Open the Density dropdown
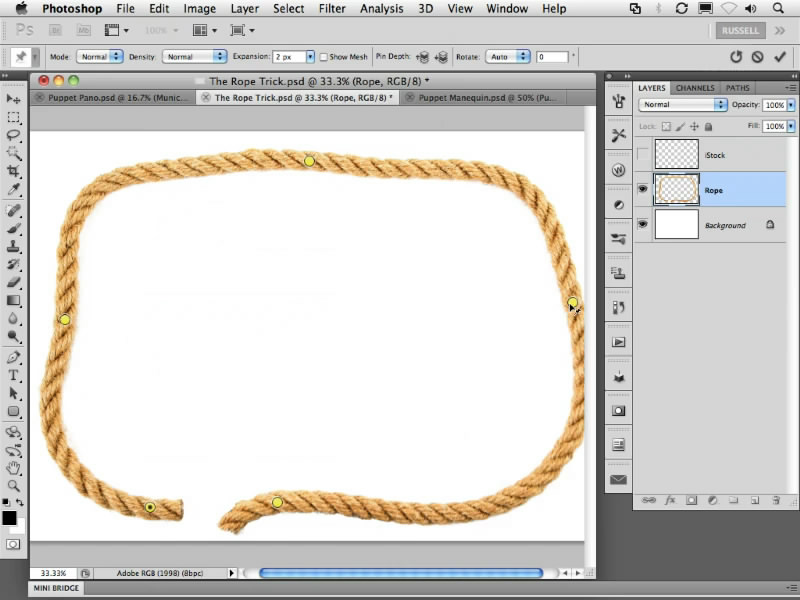Image resolution: width=800 pixels, height=600 pixels. [194, 57]
